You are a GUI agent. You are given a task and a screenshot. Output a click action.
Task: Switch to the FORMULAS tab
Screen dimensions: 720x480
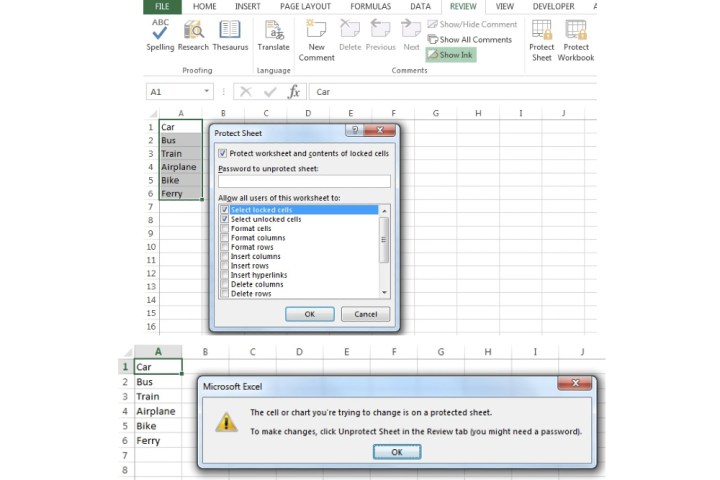(x=371, y=6)
